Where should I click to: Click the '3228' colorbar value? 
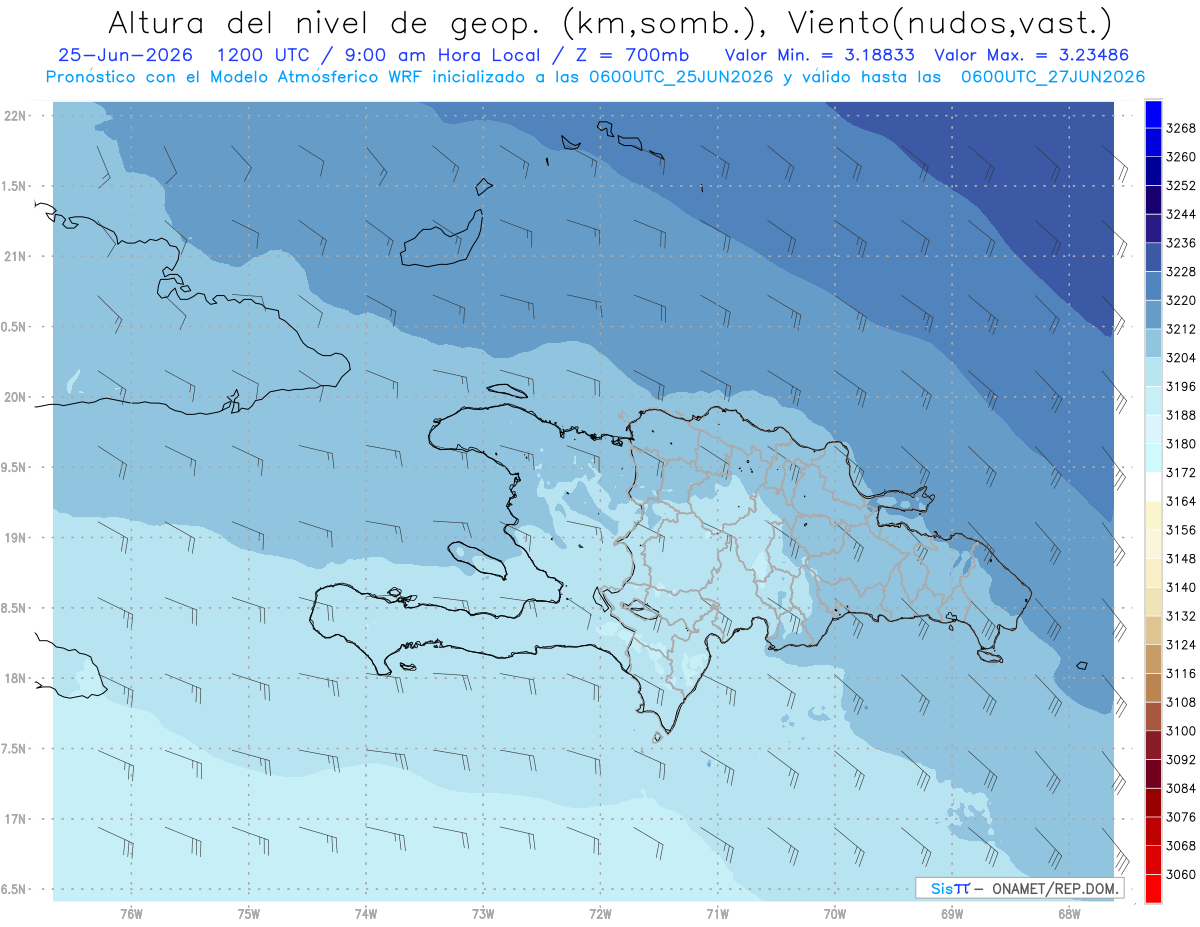[1181, 272]
